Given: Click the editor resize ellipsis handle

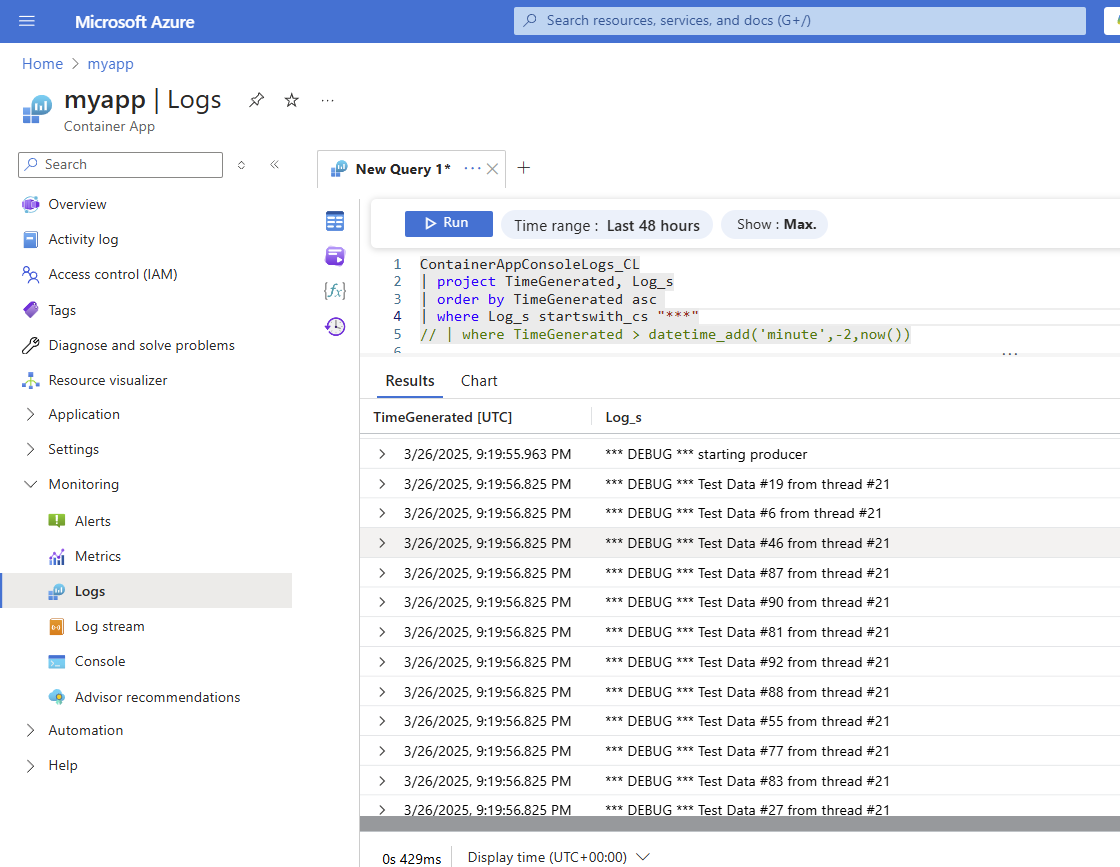Looking at the screenshot, I should 1009,354.
